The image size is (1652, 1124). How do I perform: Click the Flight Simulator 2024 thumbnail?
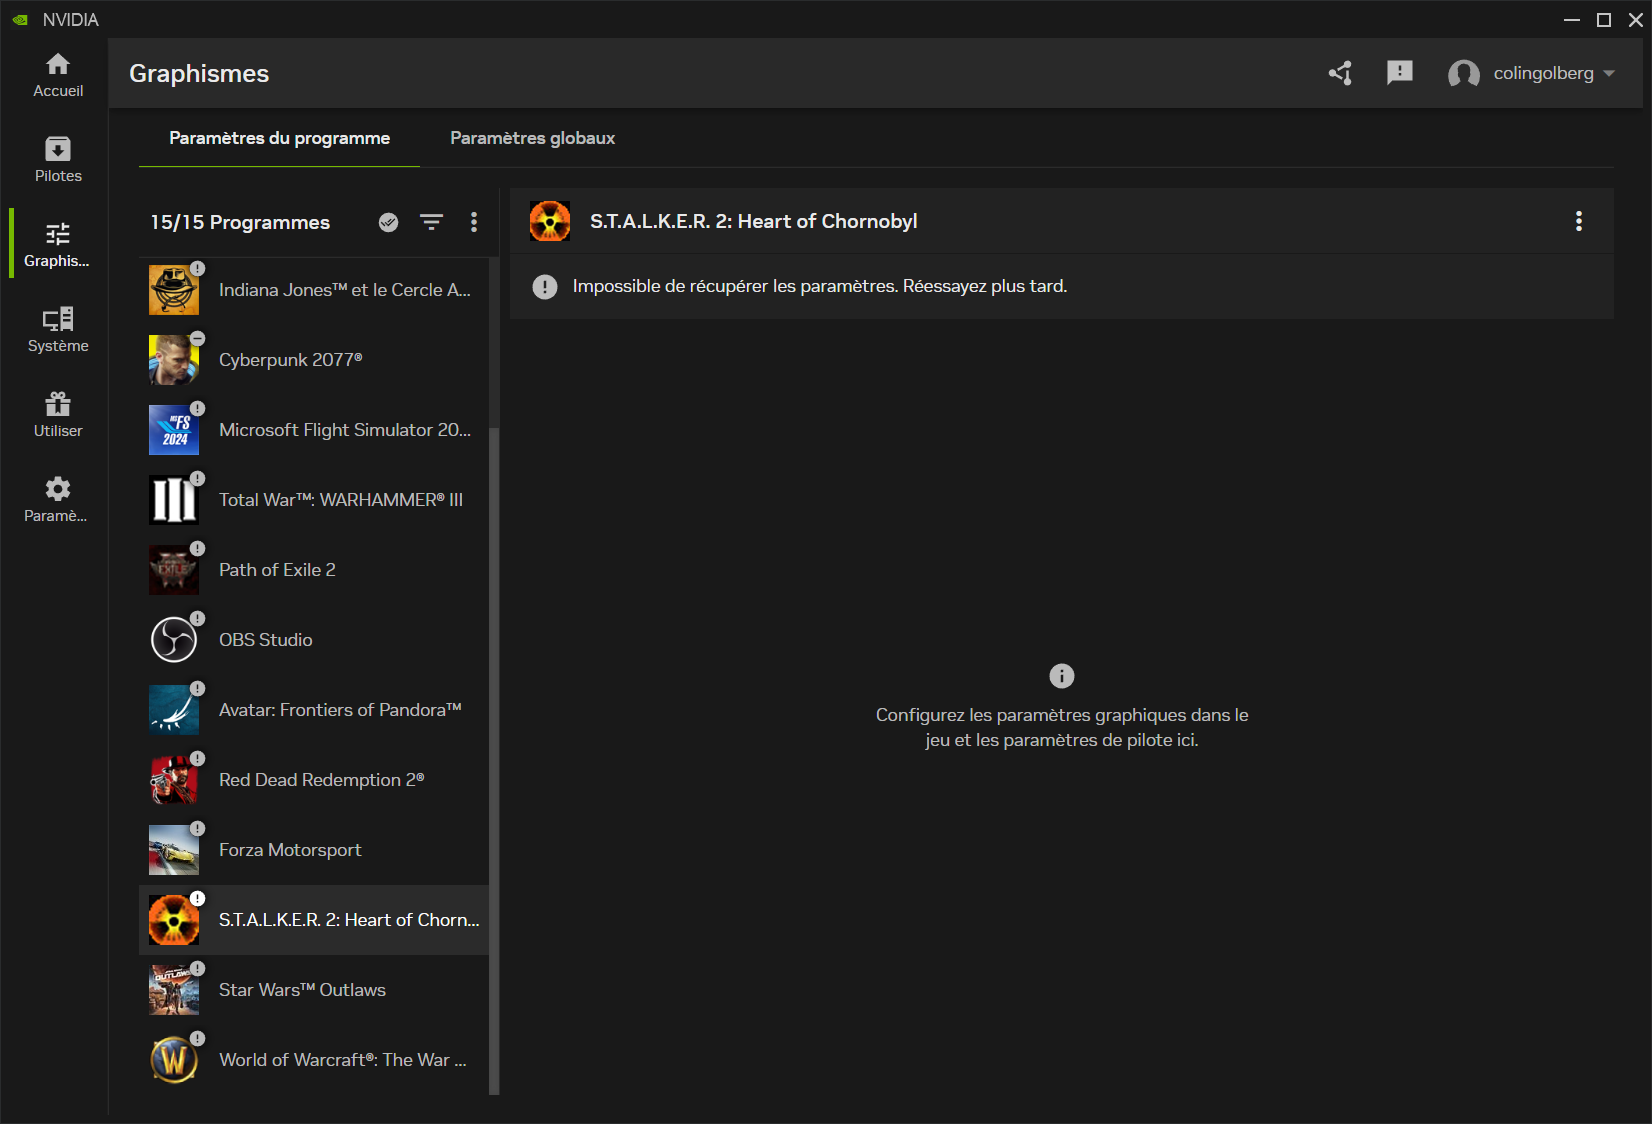(174, 430)
